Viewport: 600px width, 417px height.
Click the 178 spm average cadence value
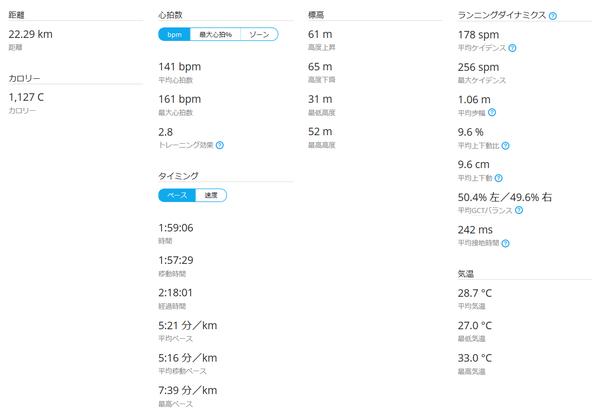[478, 35]
